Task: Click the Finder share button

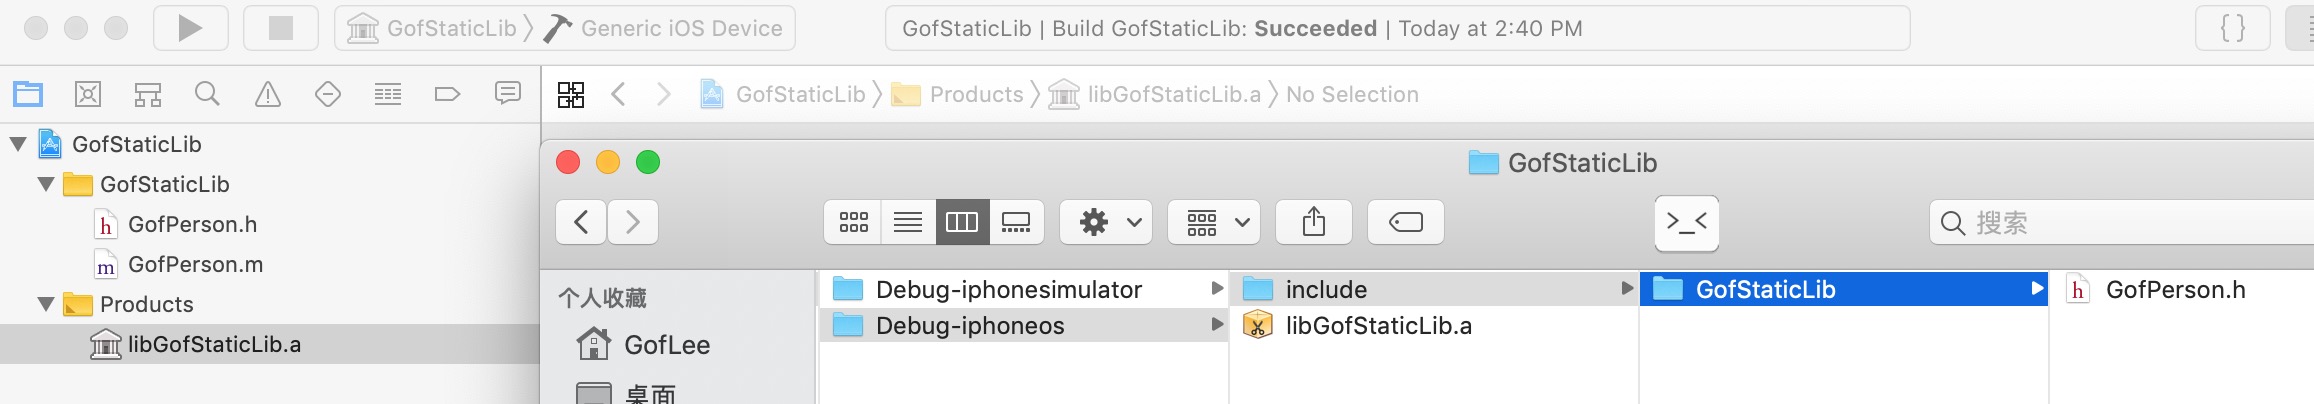Action: pos(1314,222)
